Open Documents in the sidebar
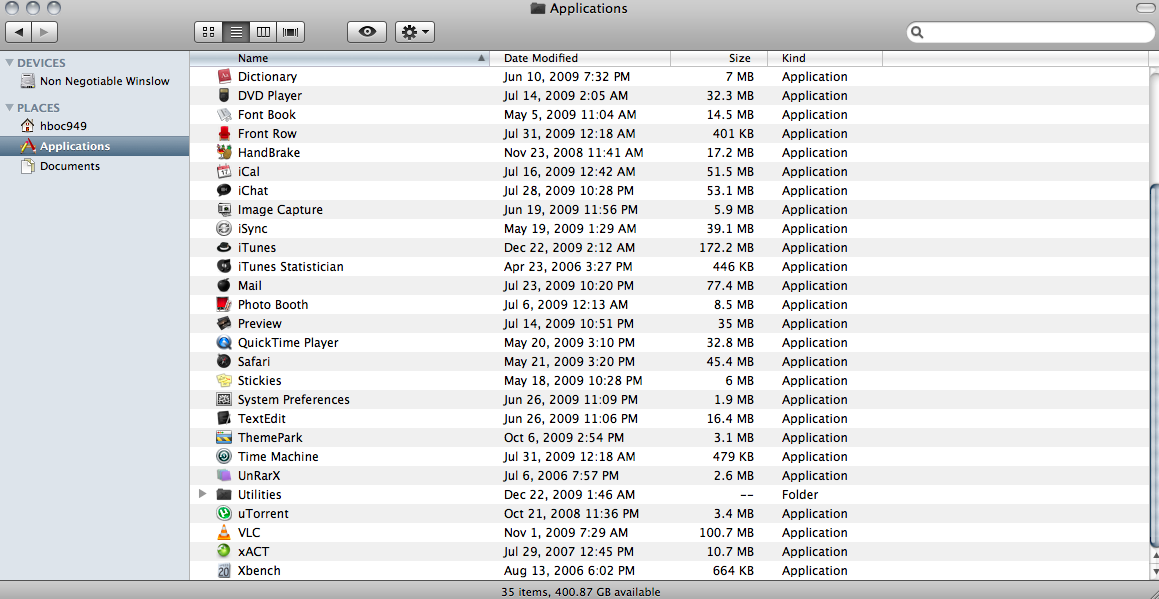 (x=95, y=166)
